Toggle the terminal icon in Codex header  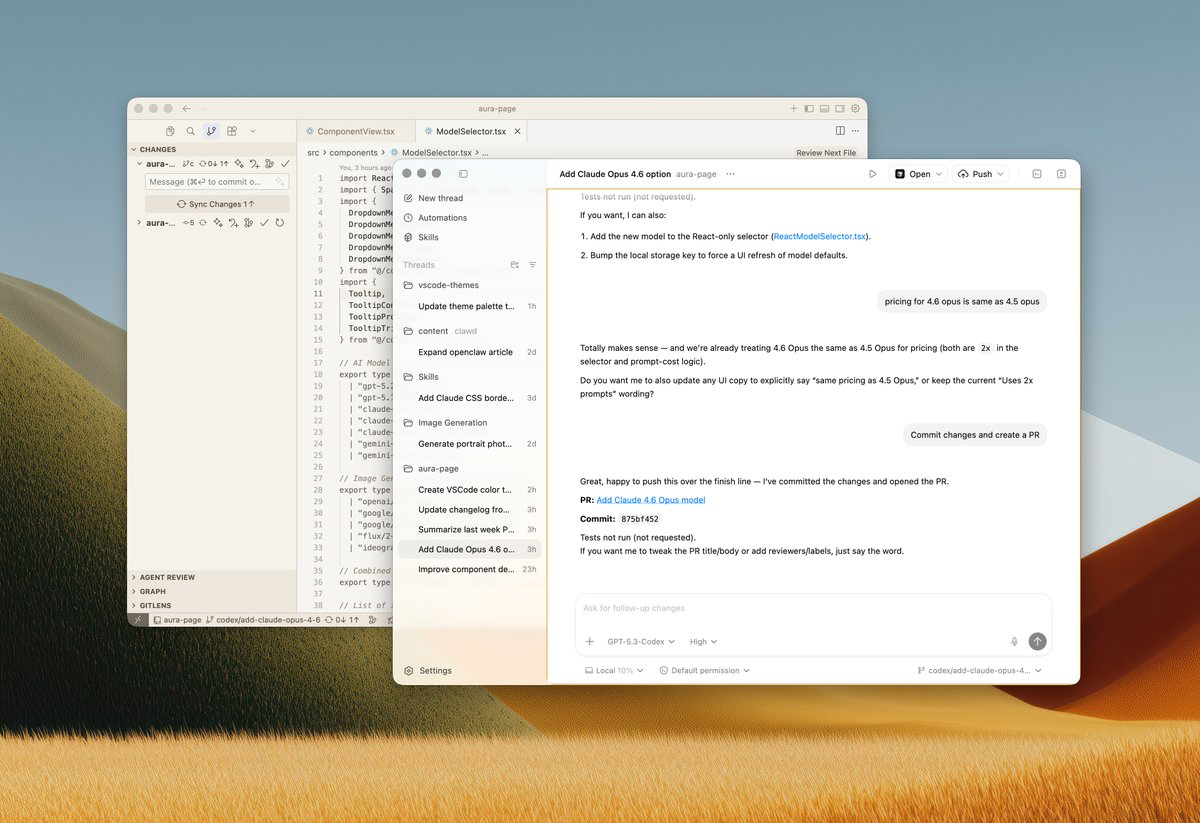click(1037, 174)
